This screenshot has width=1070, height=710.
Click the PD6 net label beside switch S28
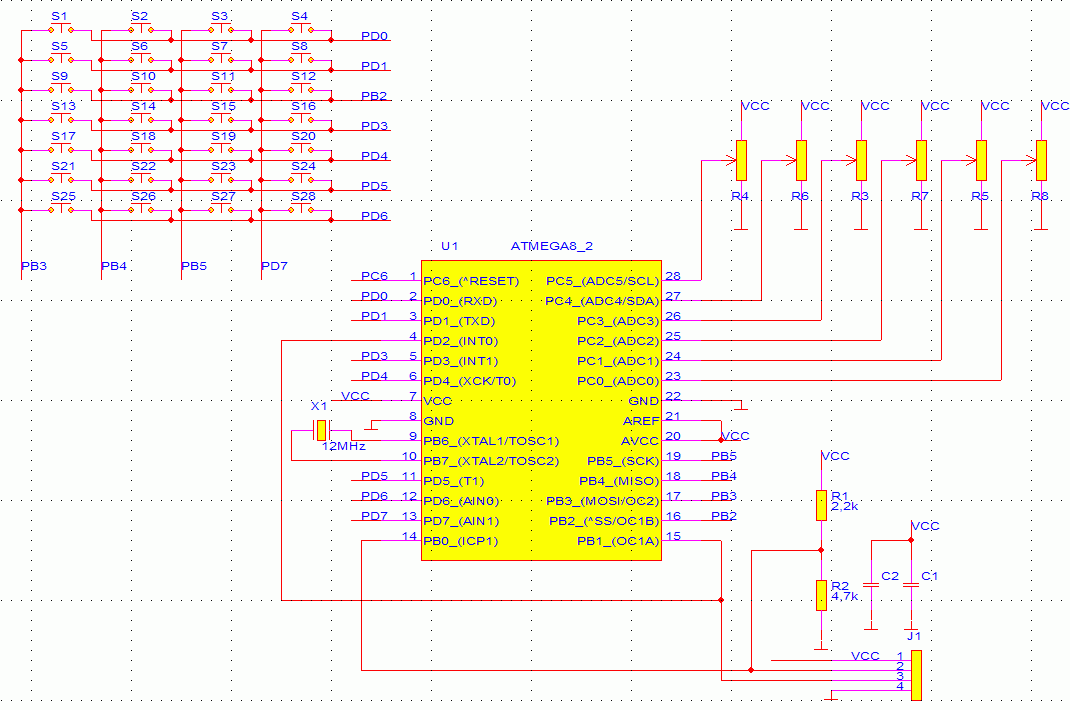coord(374,216)
